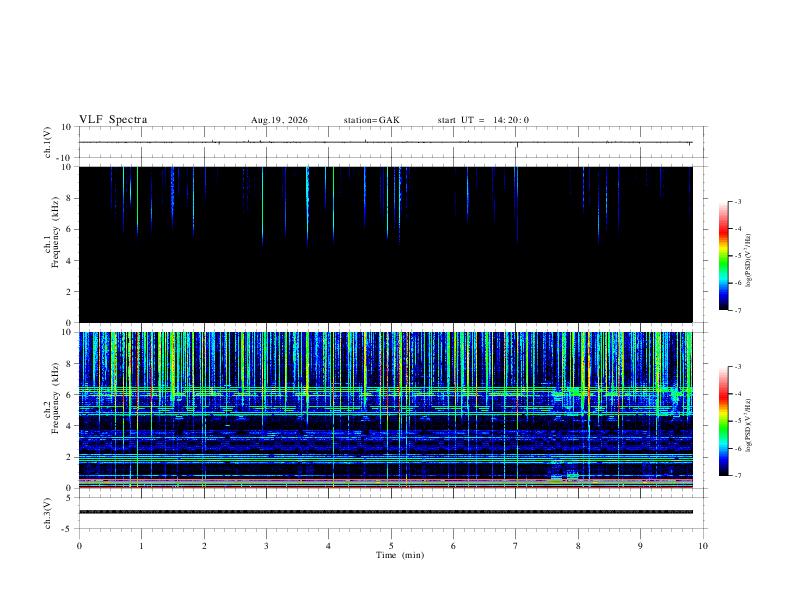Click the 10 minute tick on time axis
The height and width of the screenshot is (612, 792).
(703, 546)
